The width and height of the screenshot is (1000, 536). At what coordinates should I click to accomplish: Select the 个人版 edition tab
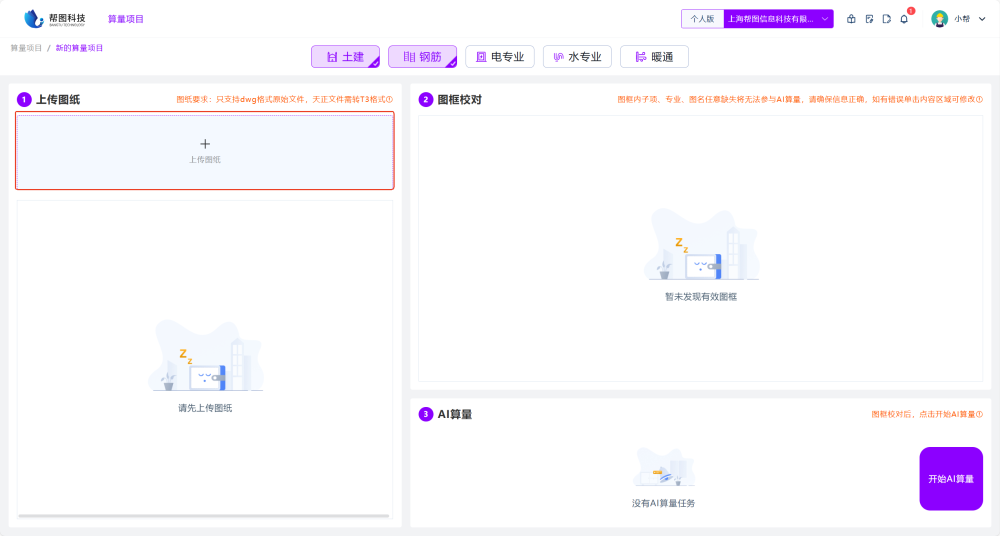click(x=702, y=19)
